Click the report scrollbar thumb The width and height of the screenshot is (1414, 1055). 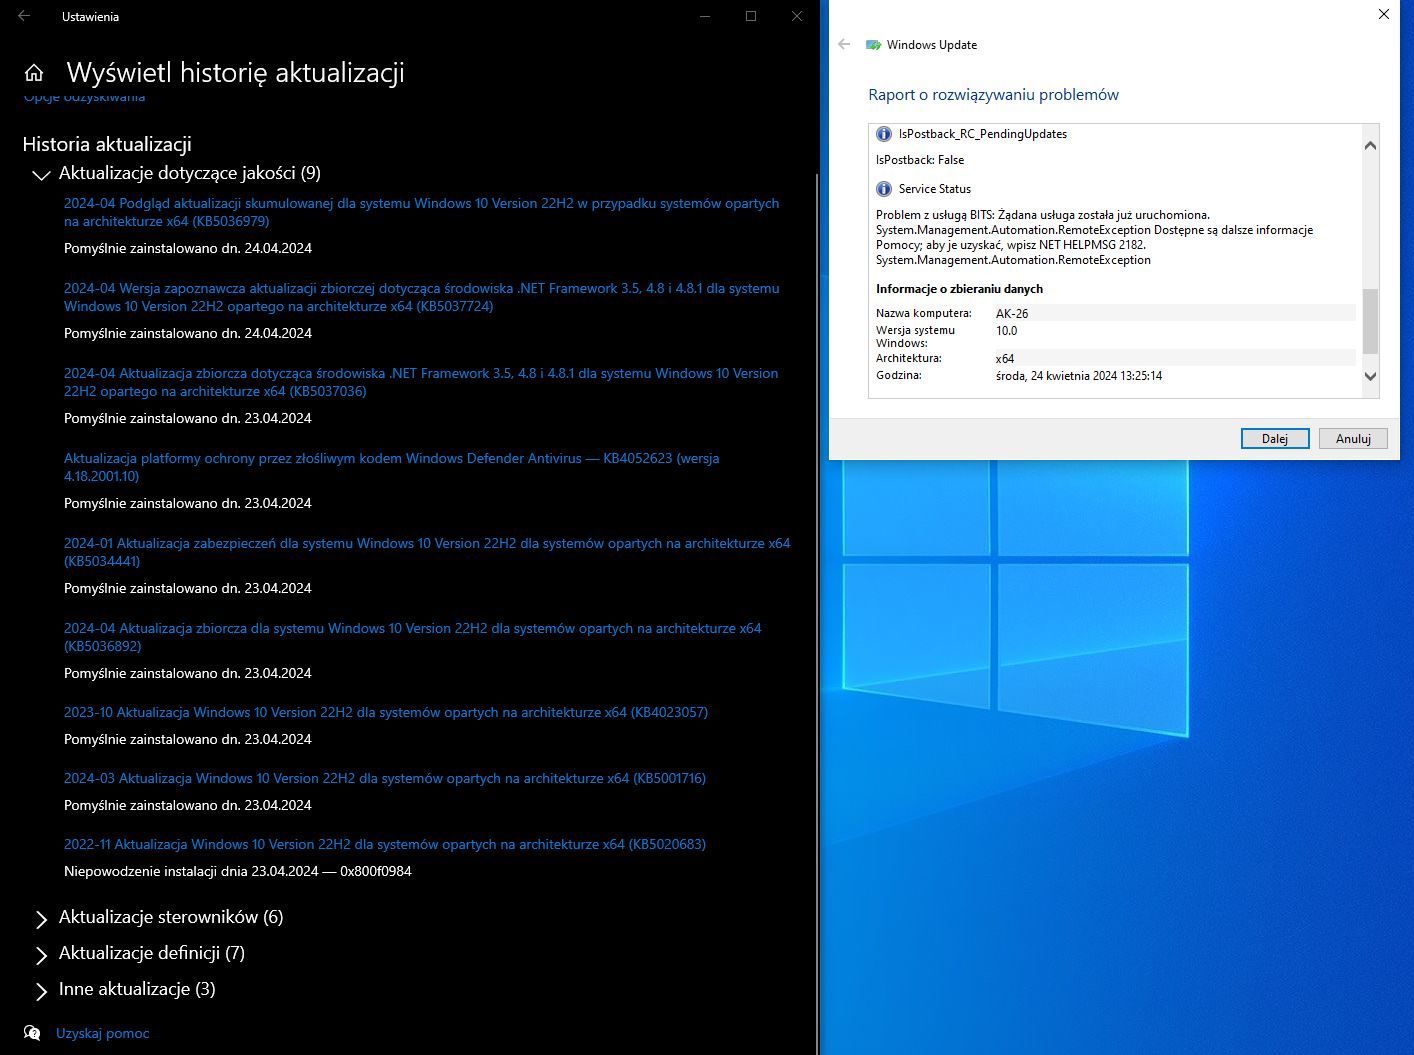pyautogui.click(x=1370, y=321)
